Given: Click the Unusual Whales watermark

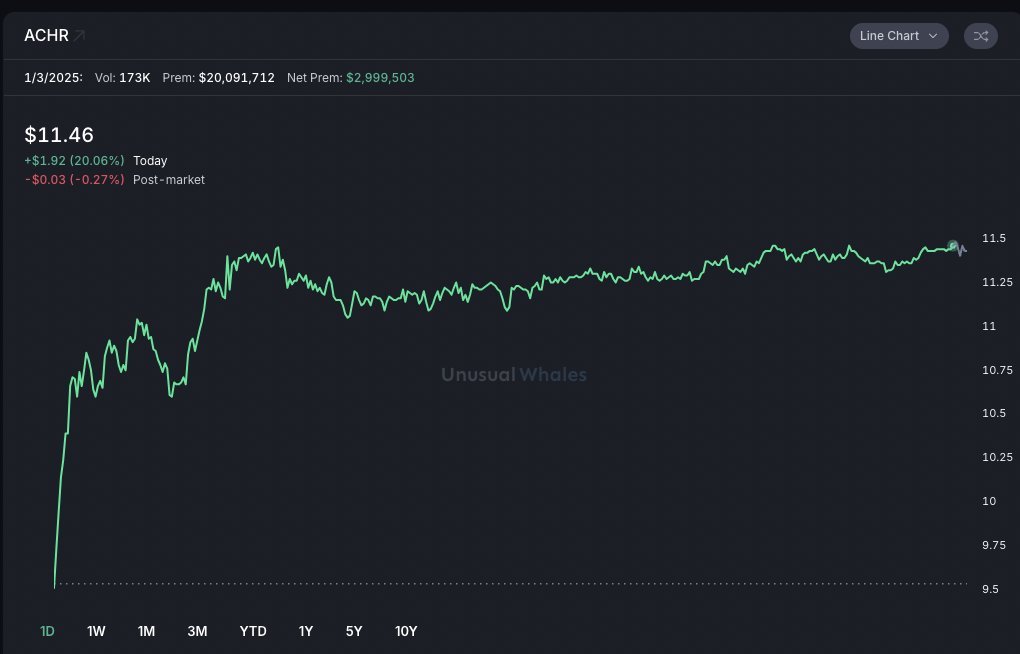Looking at the screenshot, I should [x=514, y=375].
